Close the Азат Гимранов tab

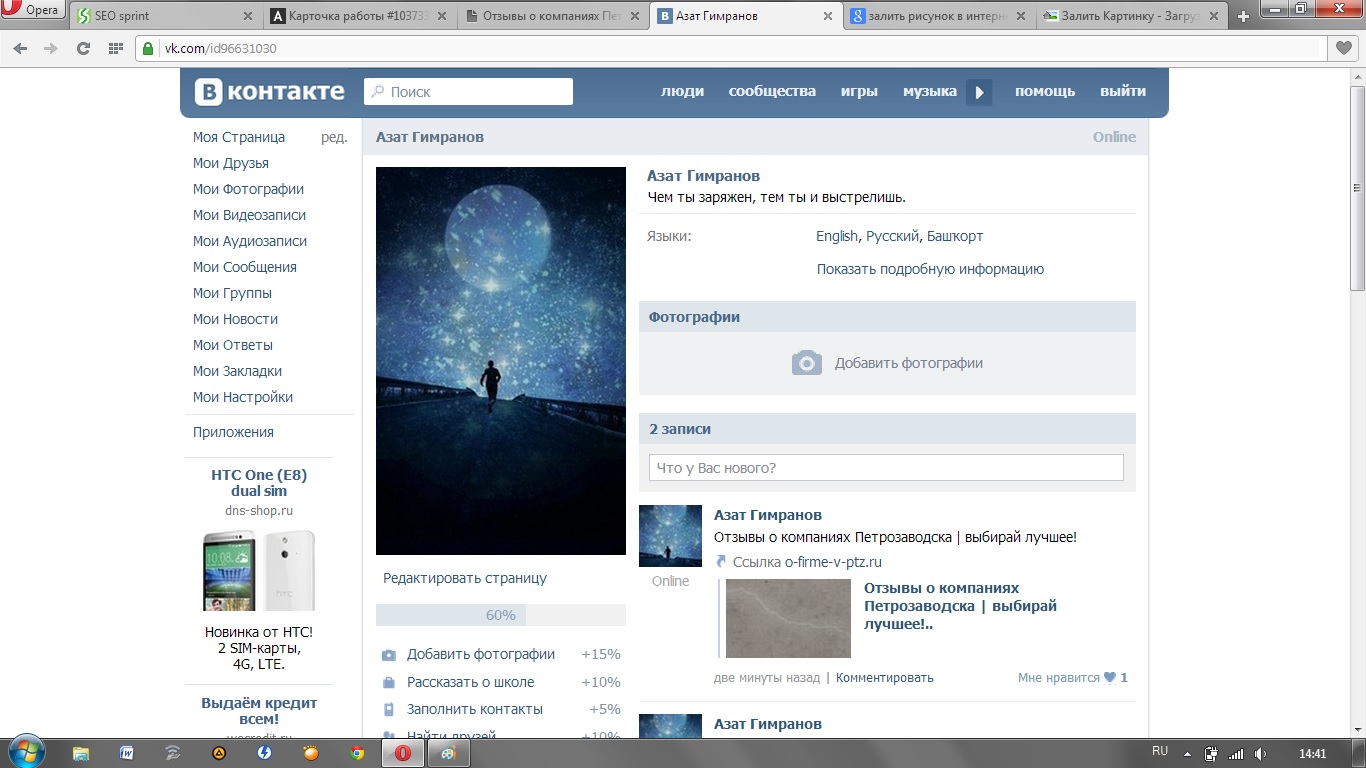pos(827,17)
